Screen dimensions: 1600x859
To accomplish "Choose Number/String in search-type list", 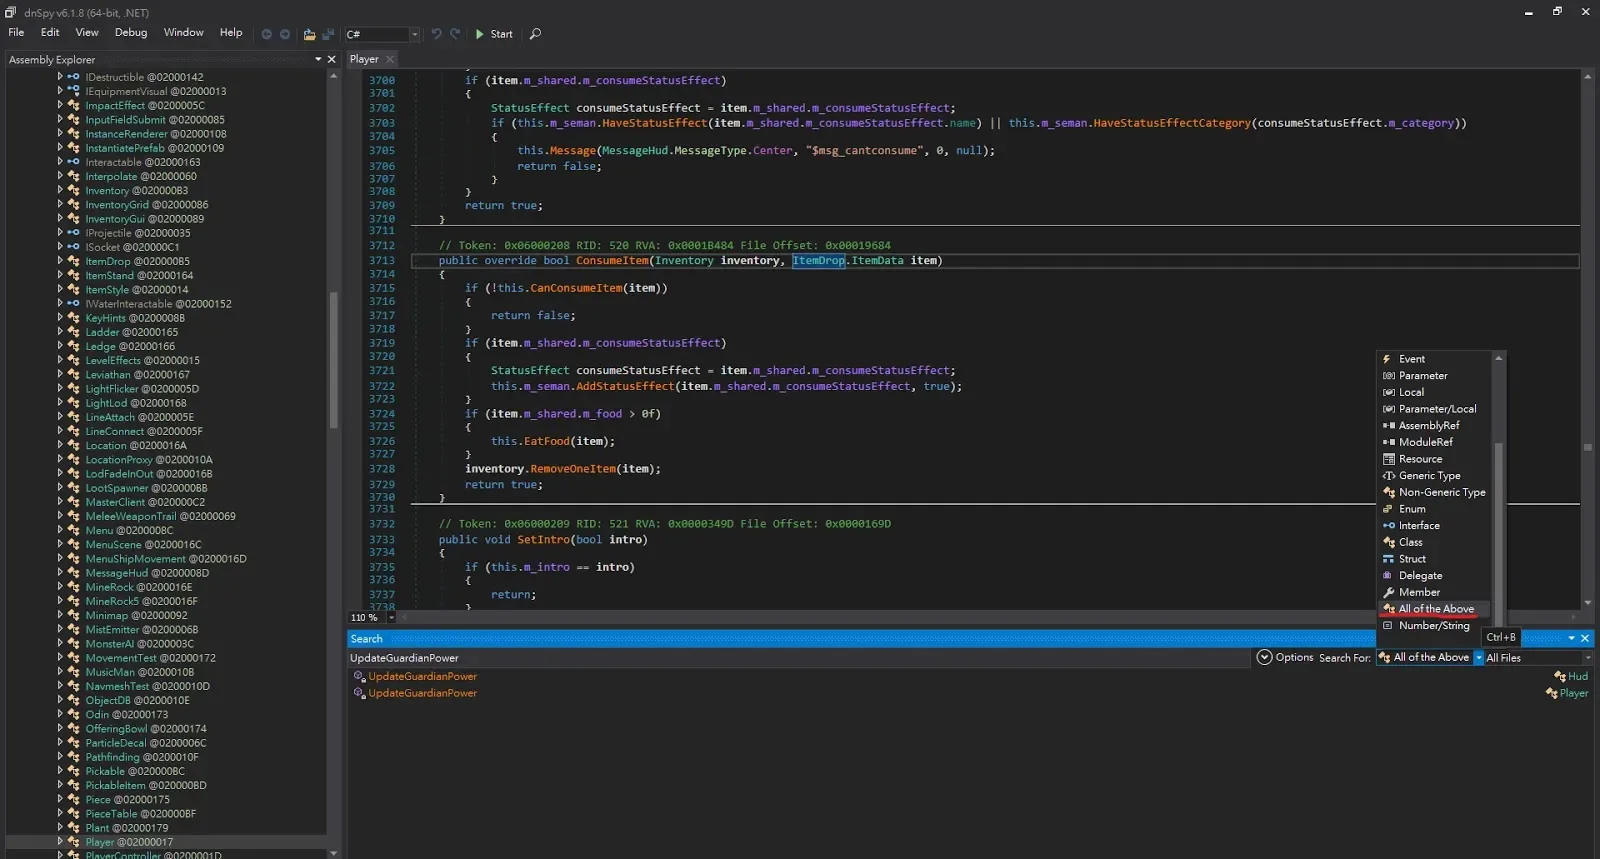I will click(1435, 626).
